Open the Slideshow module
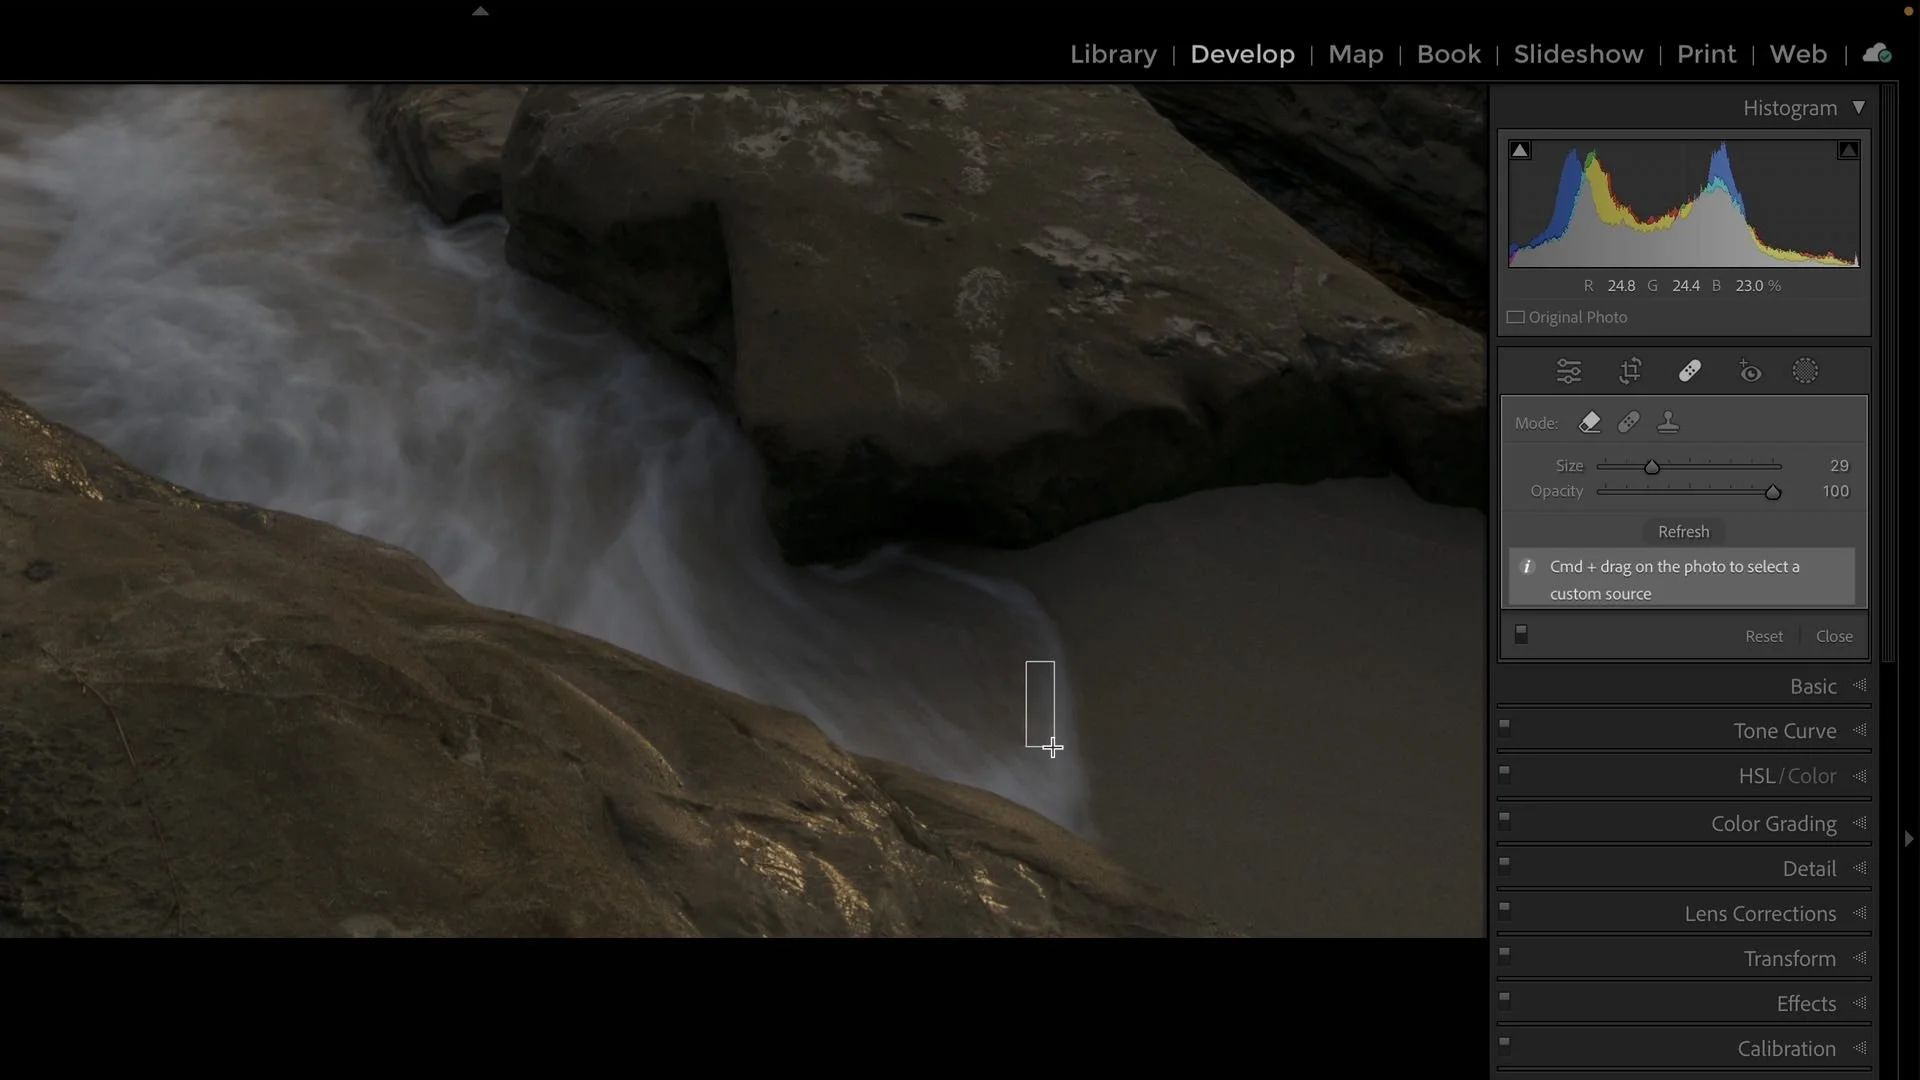 (x=1579, y=54)
